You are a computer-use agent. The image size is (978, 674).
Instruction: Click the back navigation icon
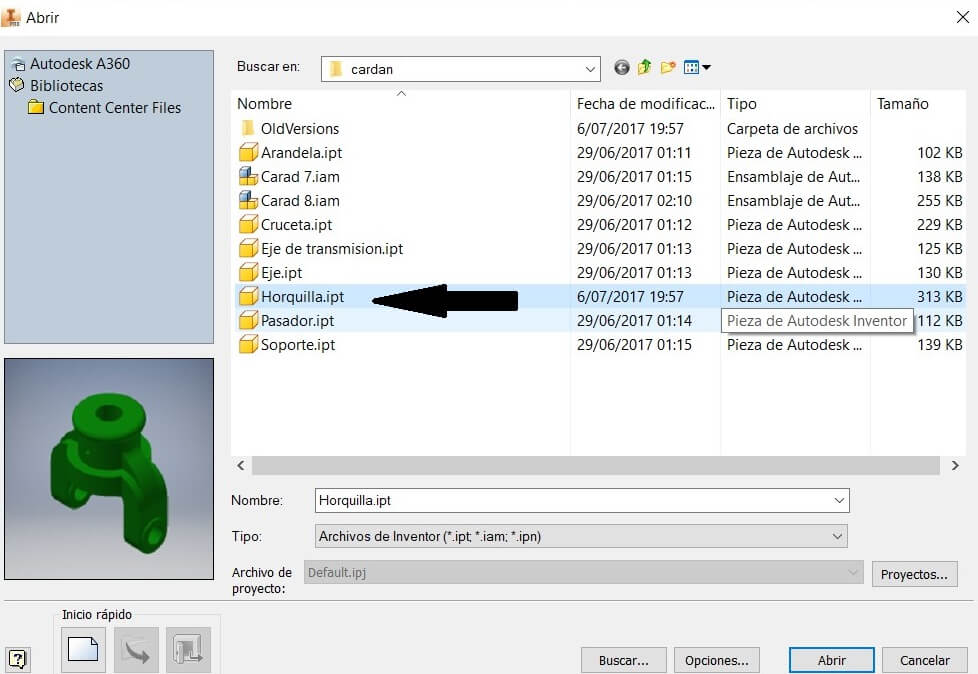pos(621,67)
